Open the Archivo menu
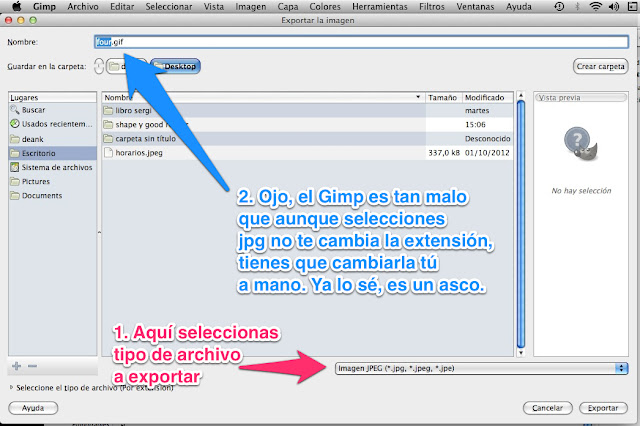The height and width of the screenshot is (426, 640). coord(83,7)
